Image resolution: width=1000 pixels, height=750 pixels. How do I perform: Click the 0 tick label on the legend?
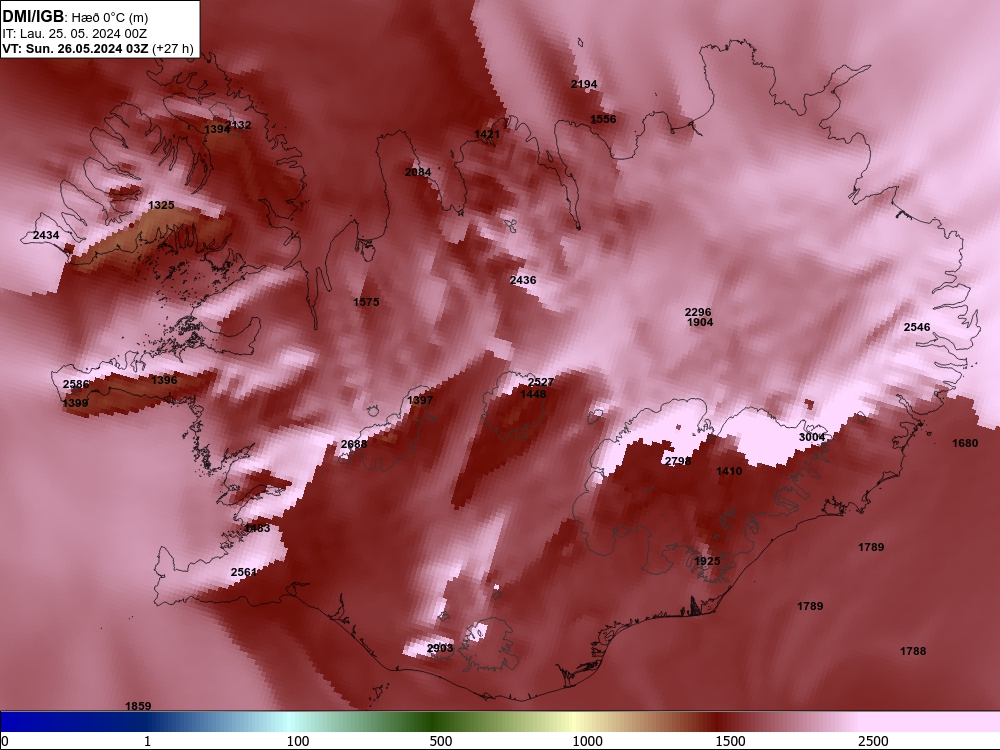click(x=5, y=741)
